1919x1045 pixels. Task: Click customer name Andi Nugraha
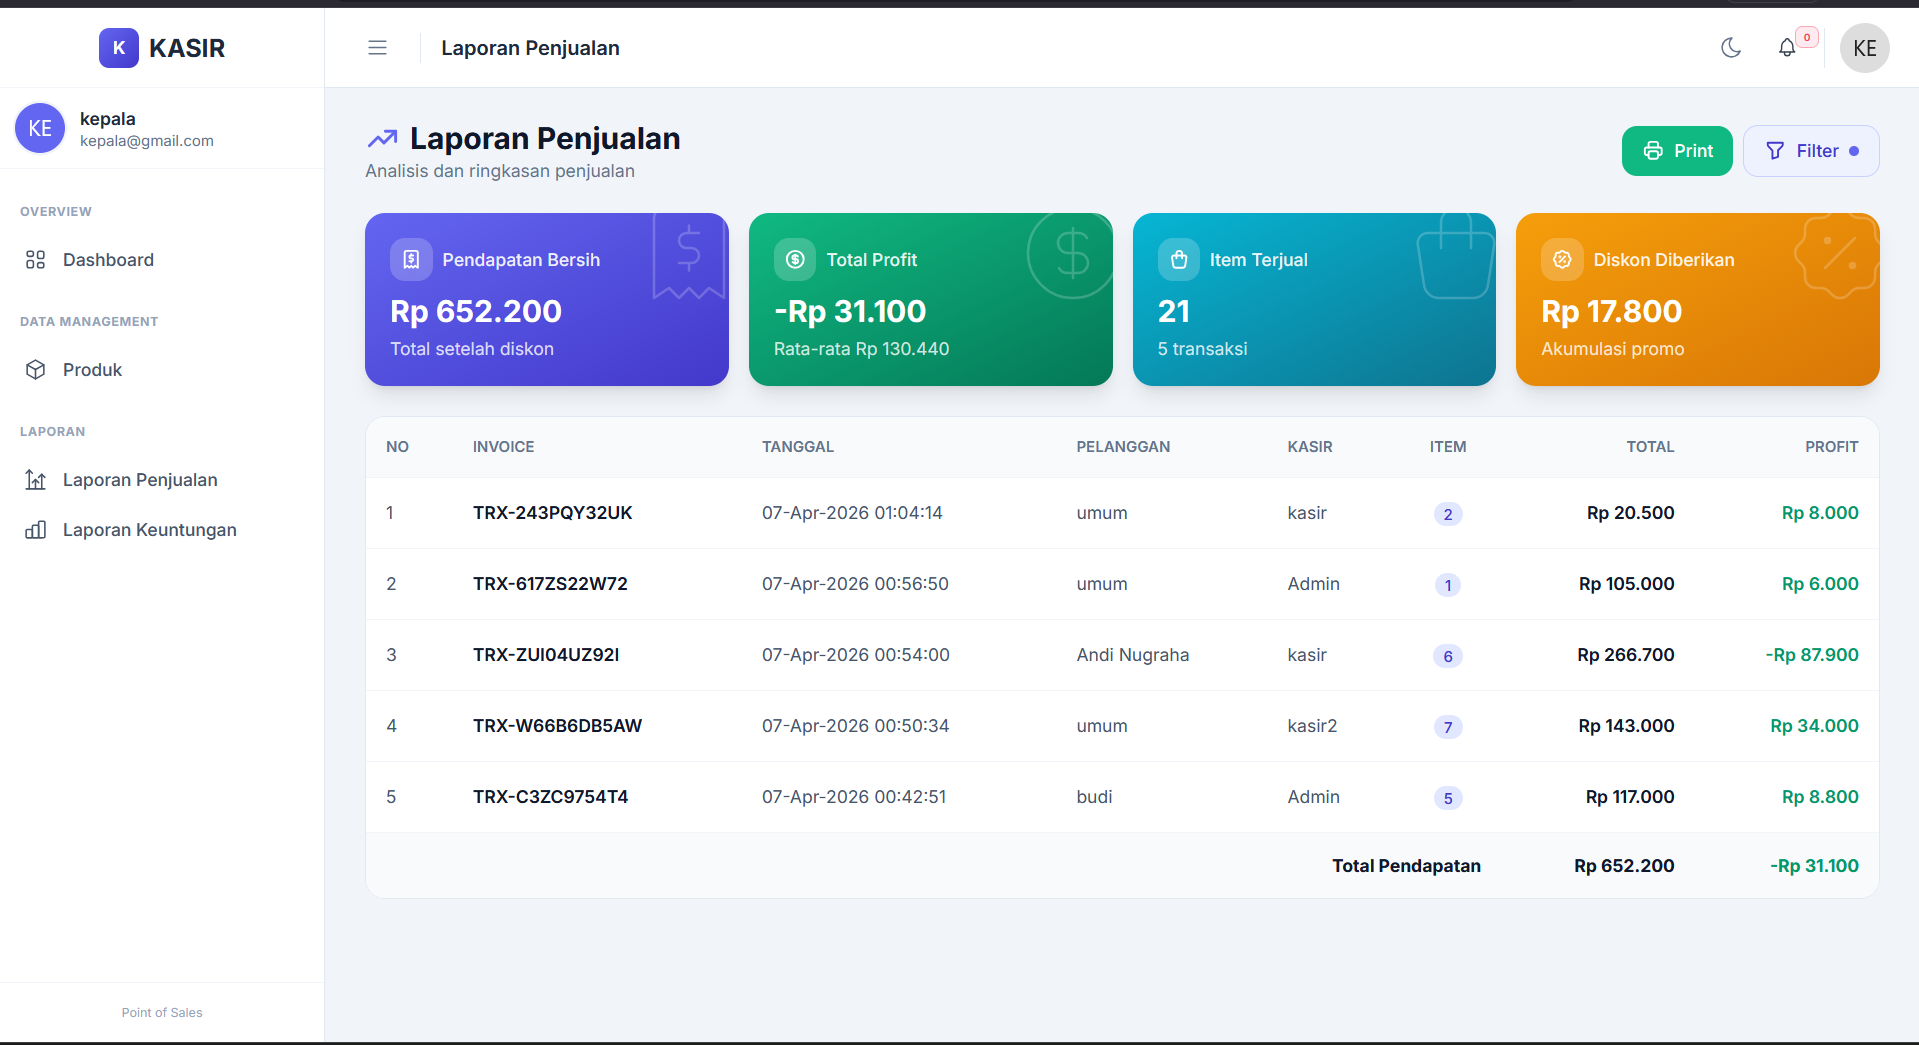tap(1133, 655)
